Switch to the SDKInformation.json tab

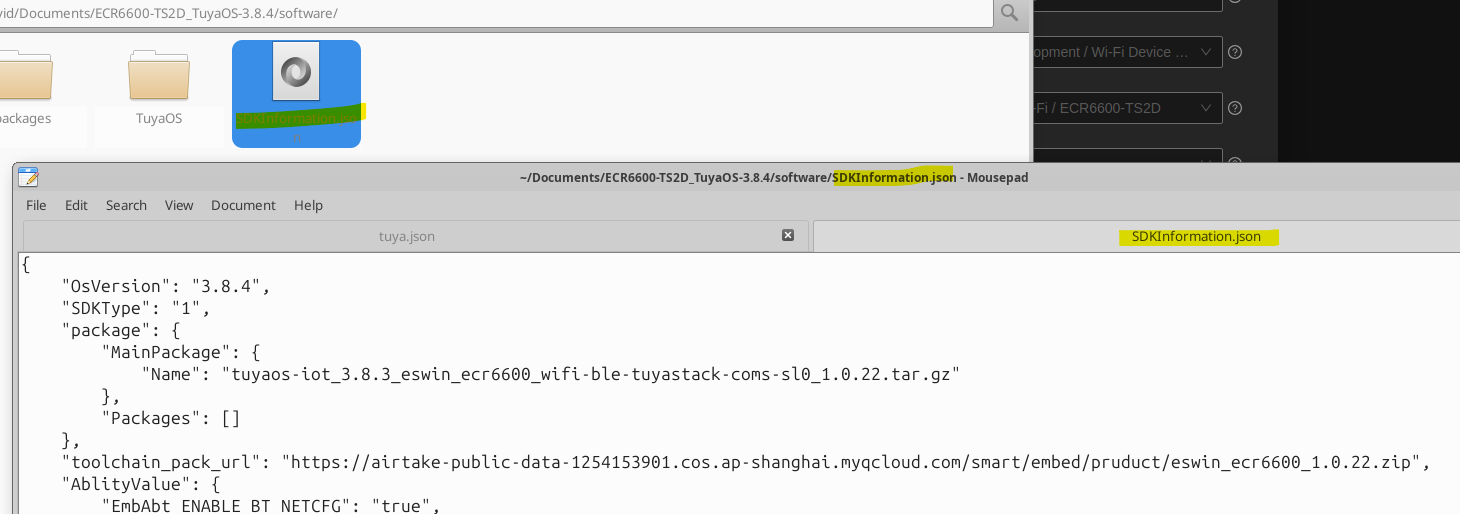pyautogui.click(x=1196, y=236)
